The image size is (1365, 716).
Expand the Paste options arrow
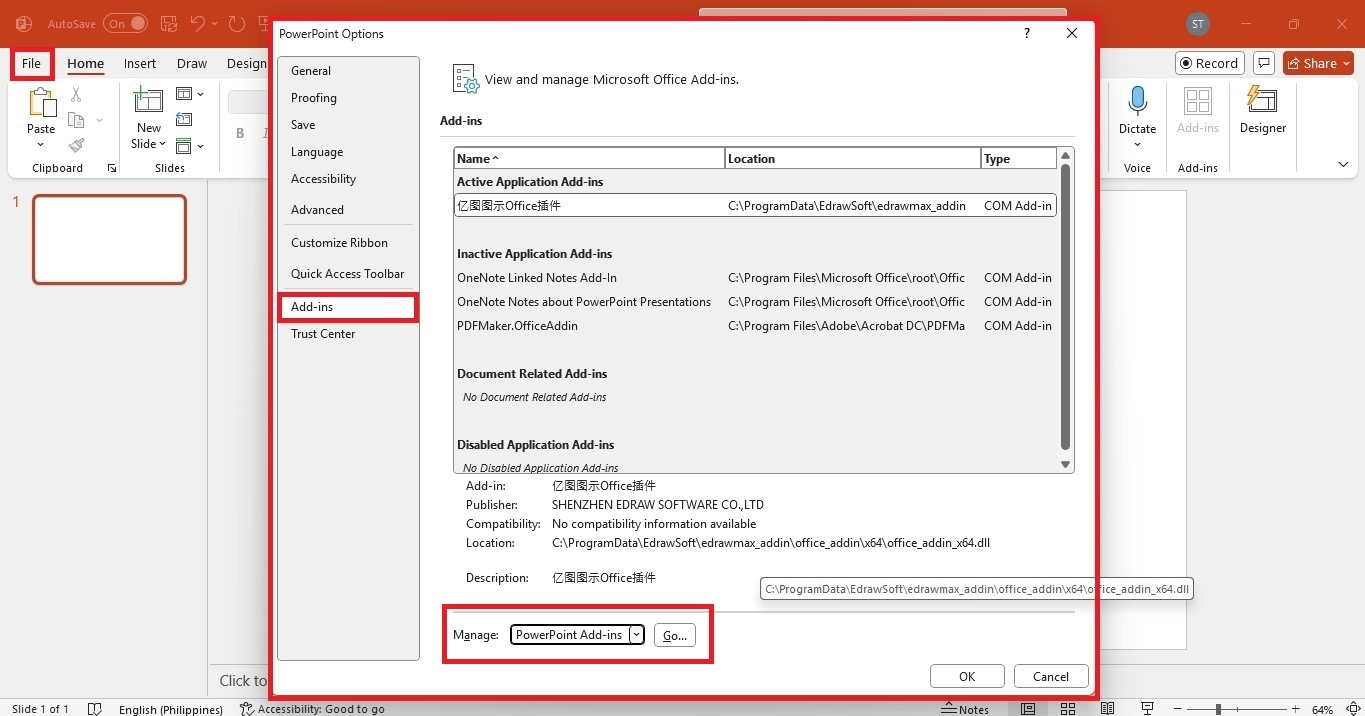41,145
